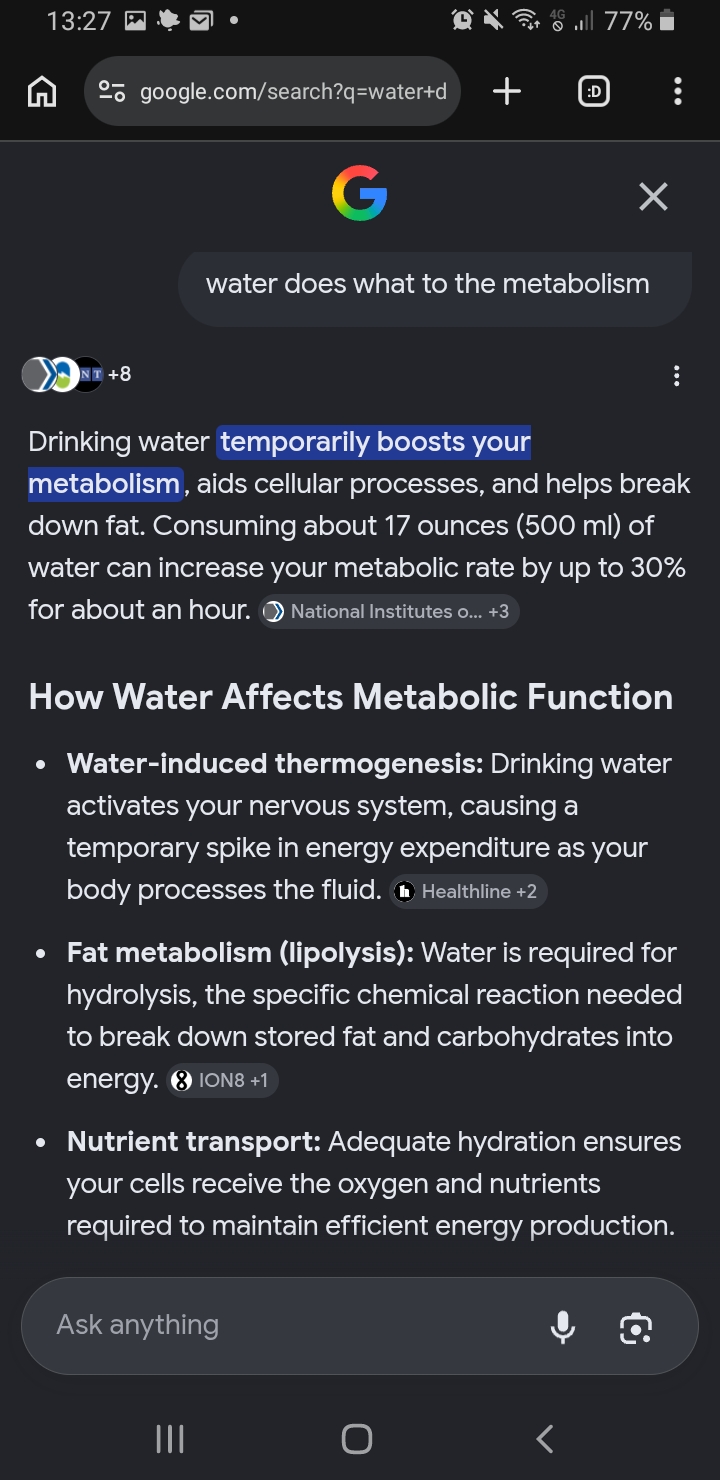Tap the Android recent apps button
This screenshot has height=1480, width=720.
tap(171, 1439)
